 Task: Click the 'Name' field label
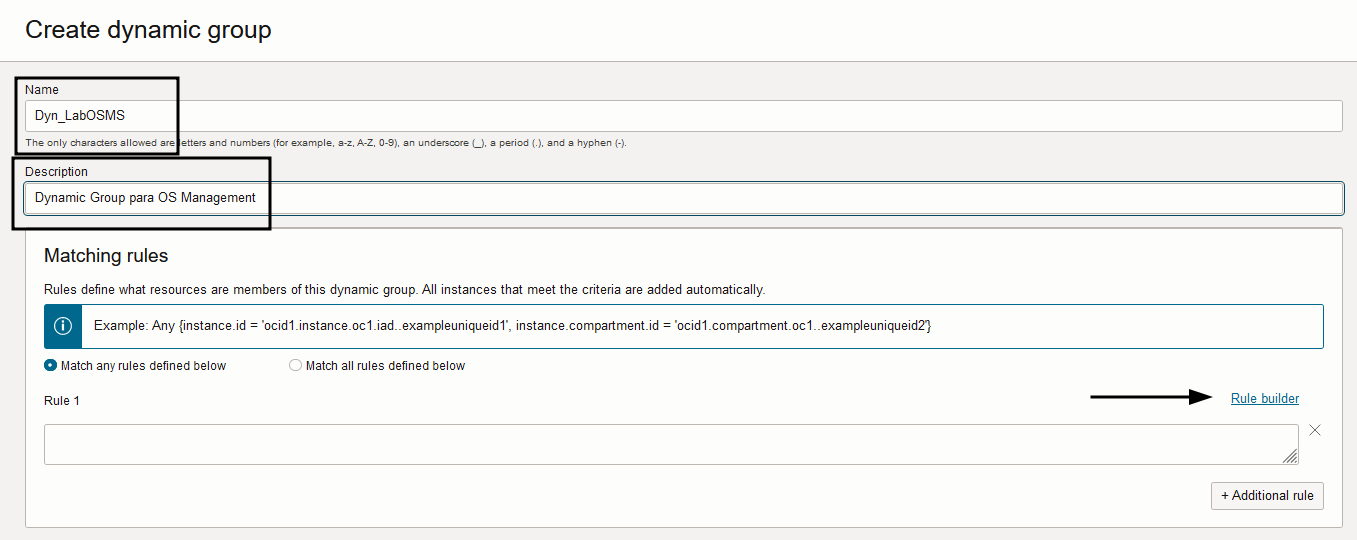pos(42,90)
